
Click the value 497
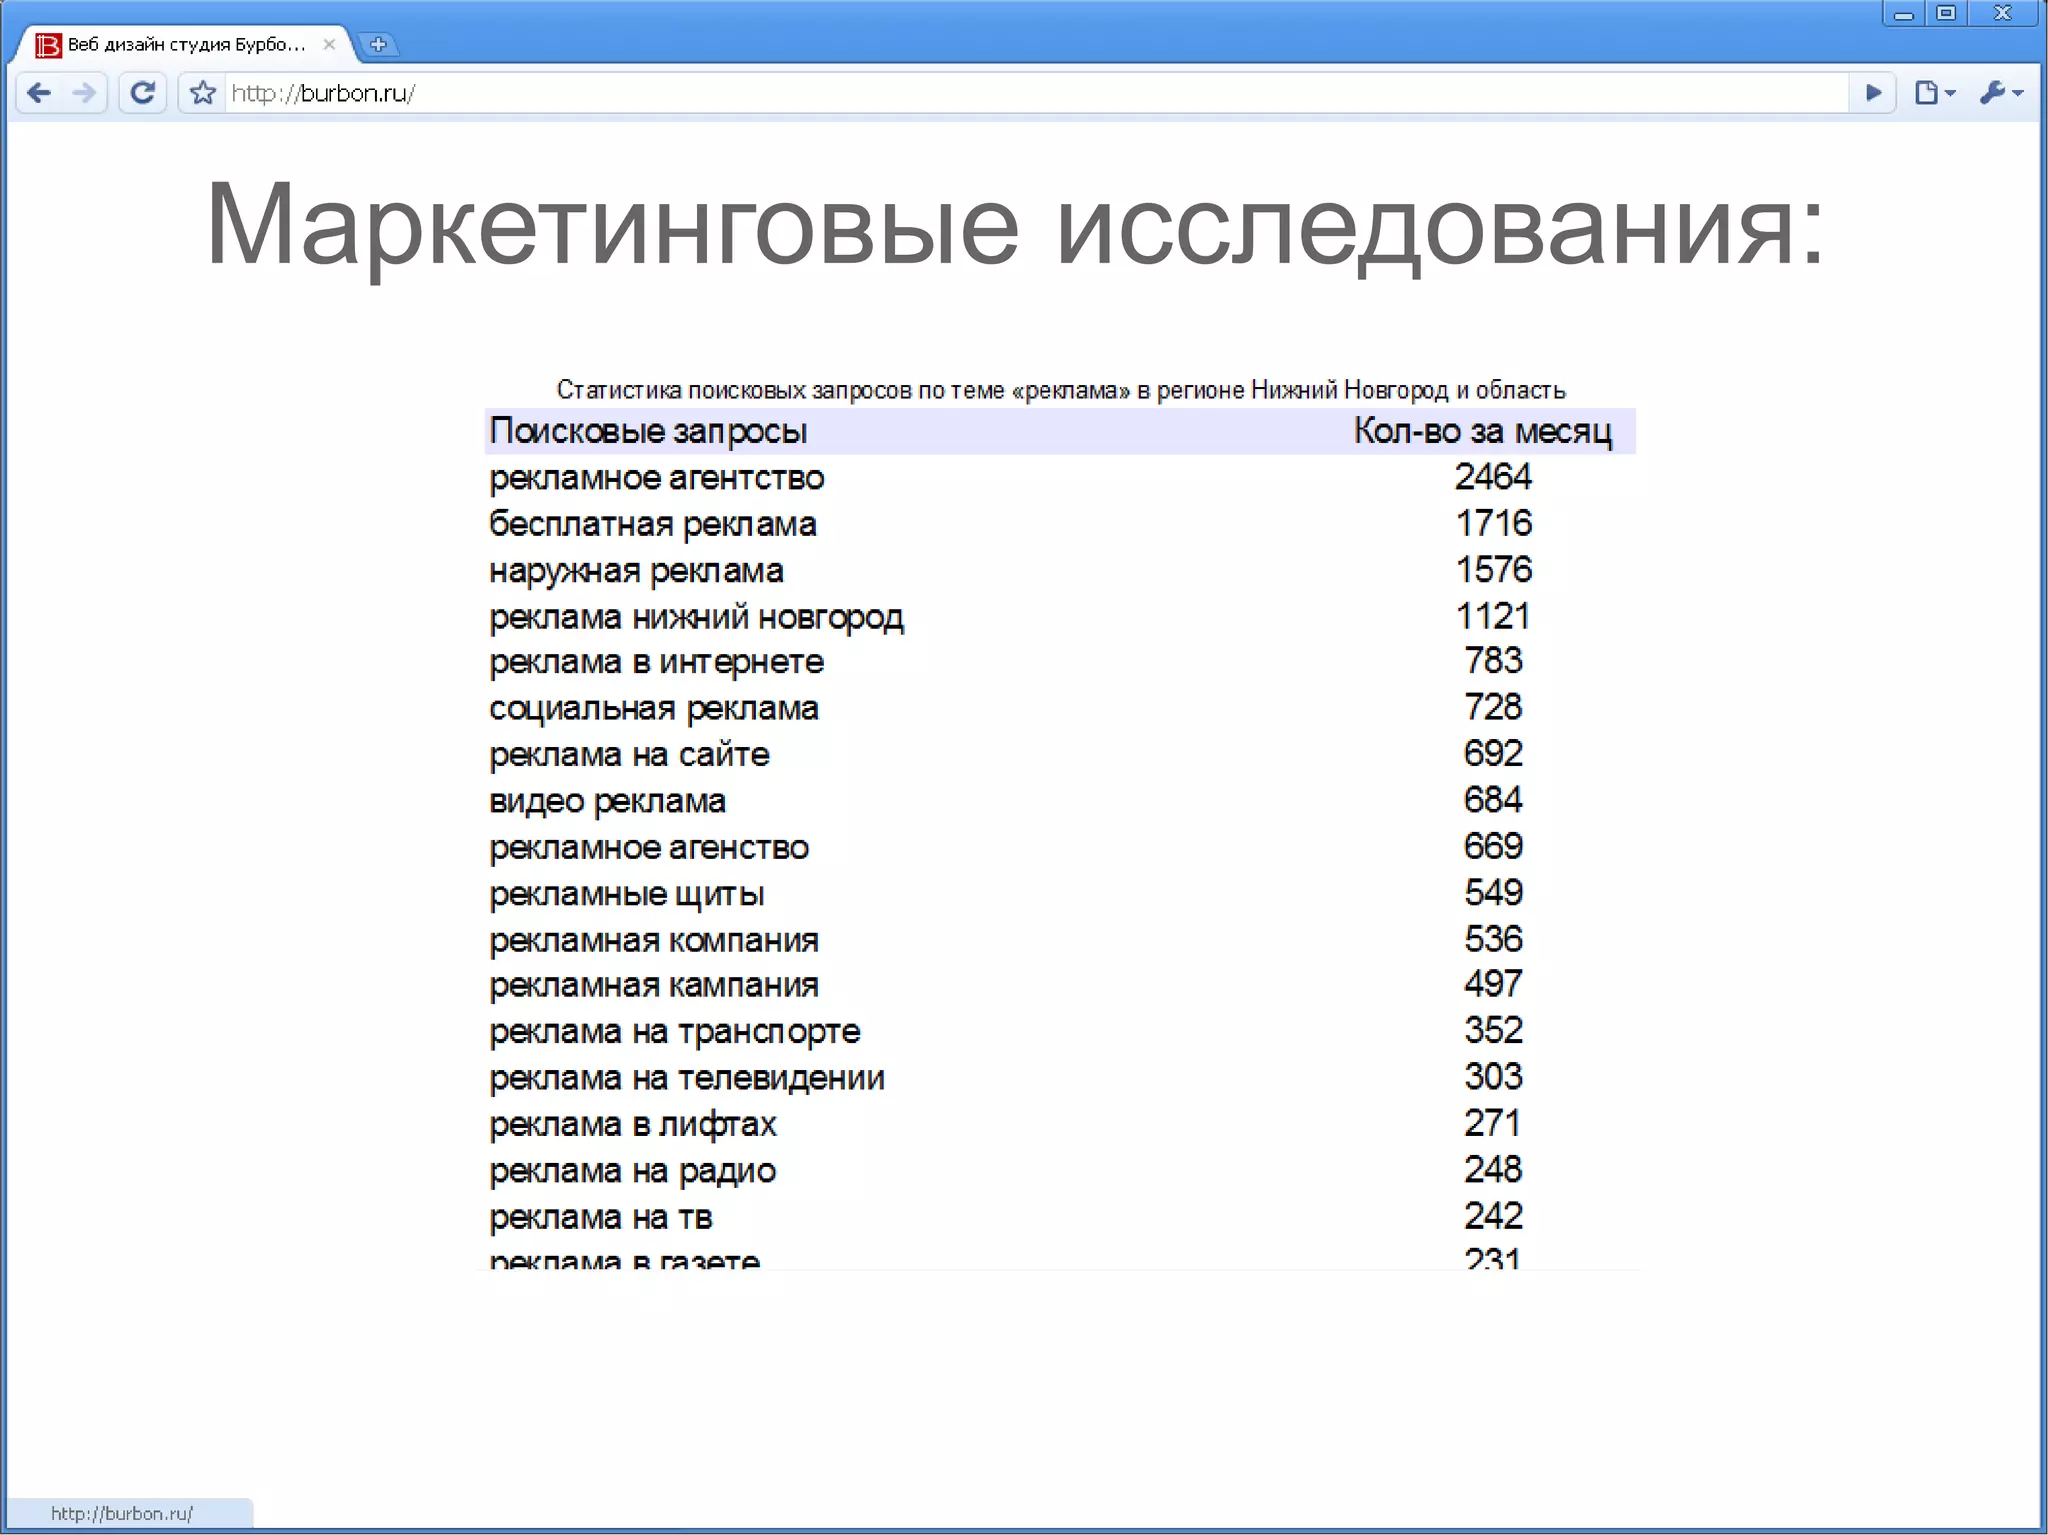[x=1493, y=984]
